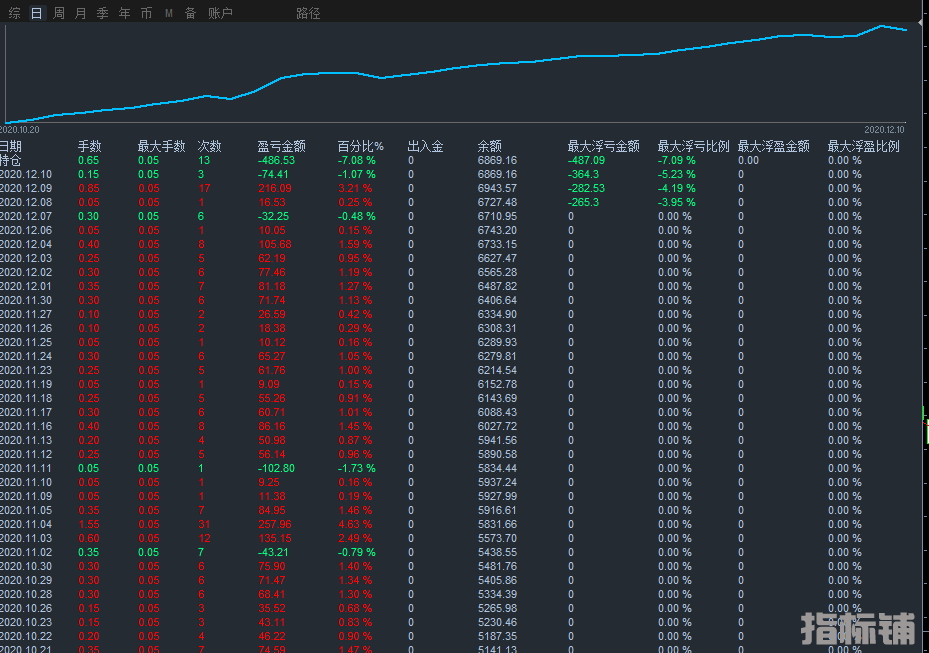Click the 持仓 positions row
The height and width of the screenshot is (653, 929).
click(x=11, y=160)
